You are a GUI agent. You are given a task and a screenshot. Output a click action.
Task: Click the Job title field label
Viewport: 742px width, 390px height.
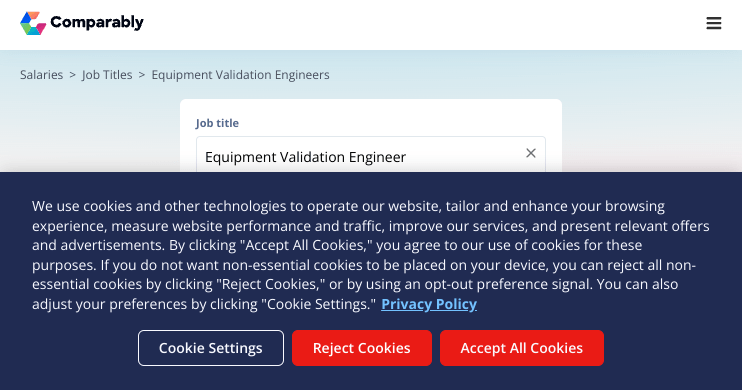(217, 123)
